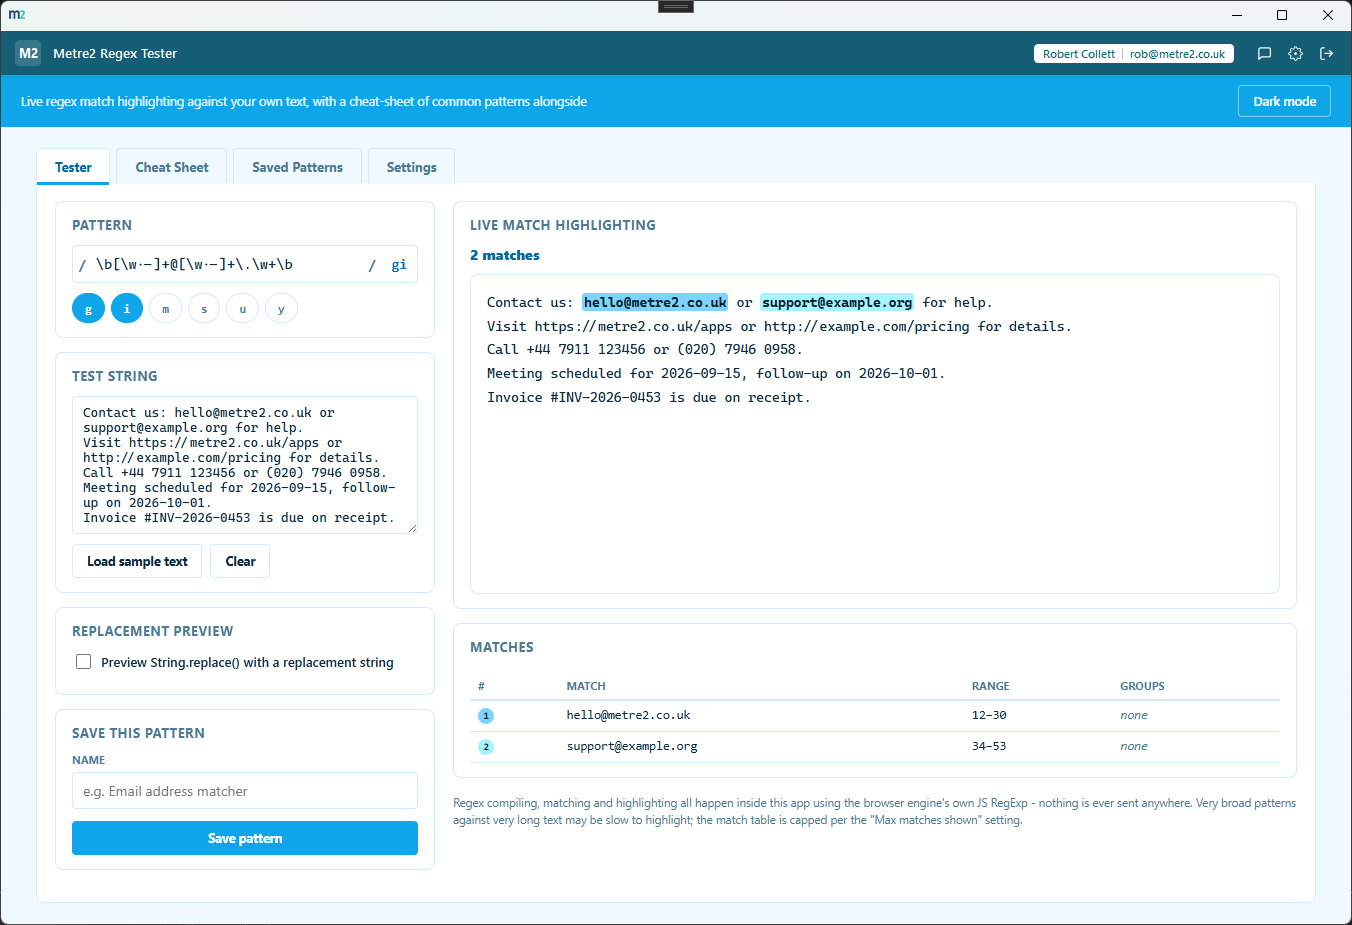This screenshot has width=1352, height=925.
Task: Click into the regex pattern field
Action: pyautogui.click(x=226, y=265)
